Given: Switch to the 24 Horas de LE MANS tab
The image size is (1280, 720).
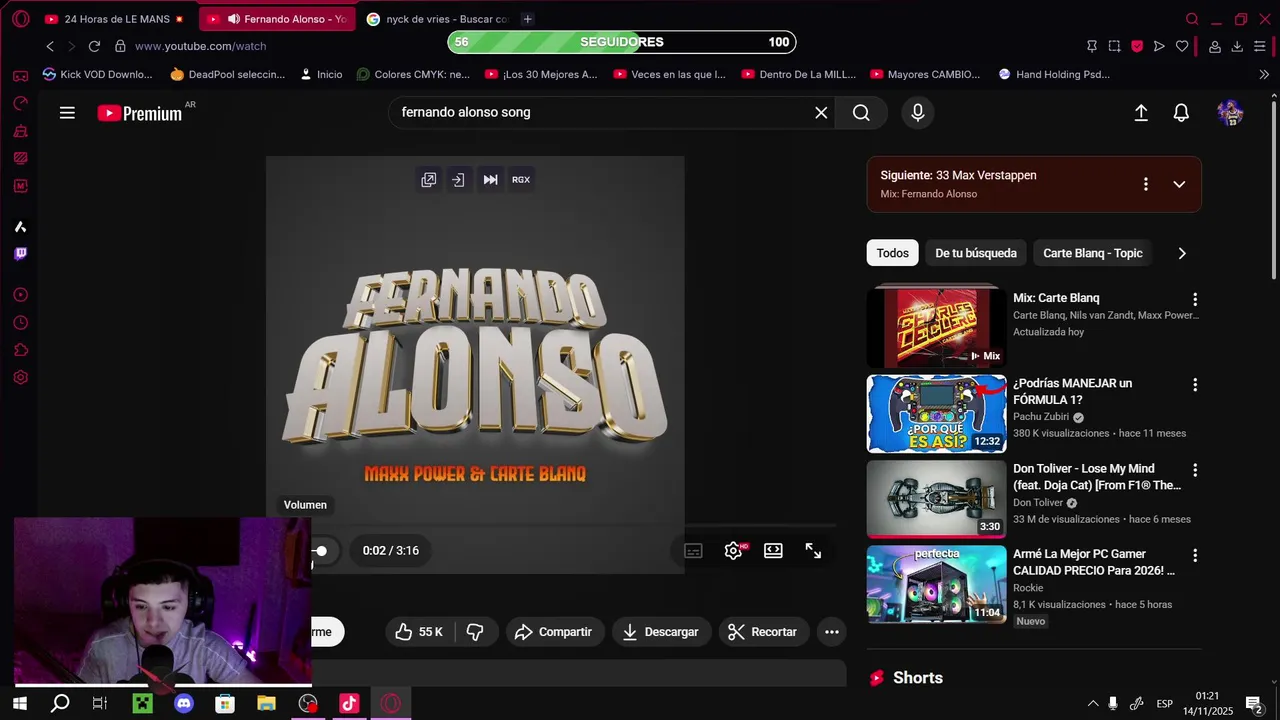Looking at the screenshot, I should click(115, 19).
